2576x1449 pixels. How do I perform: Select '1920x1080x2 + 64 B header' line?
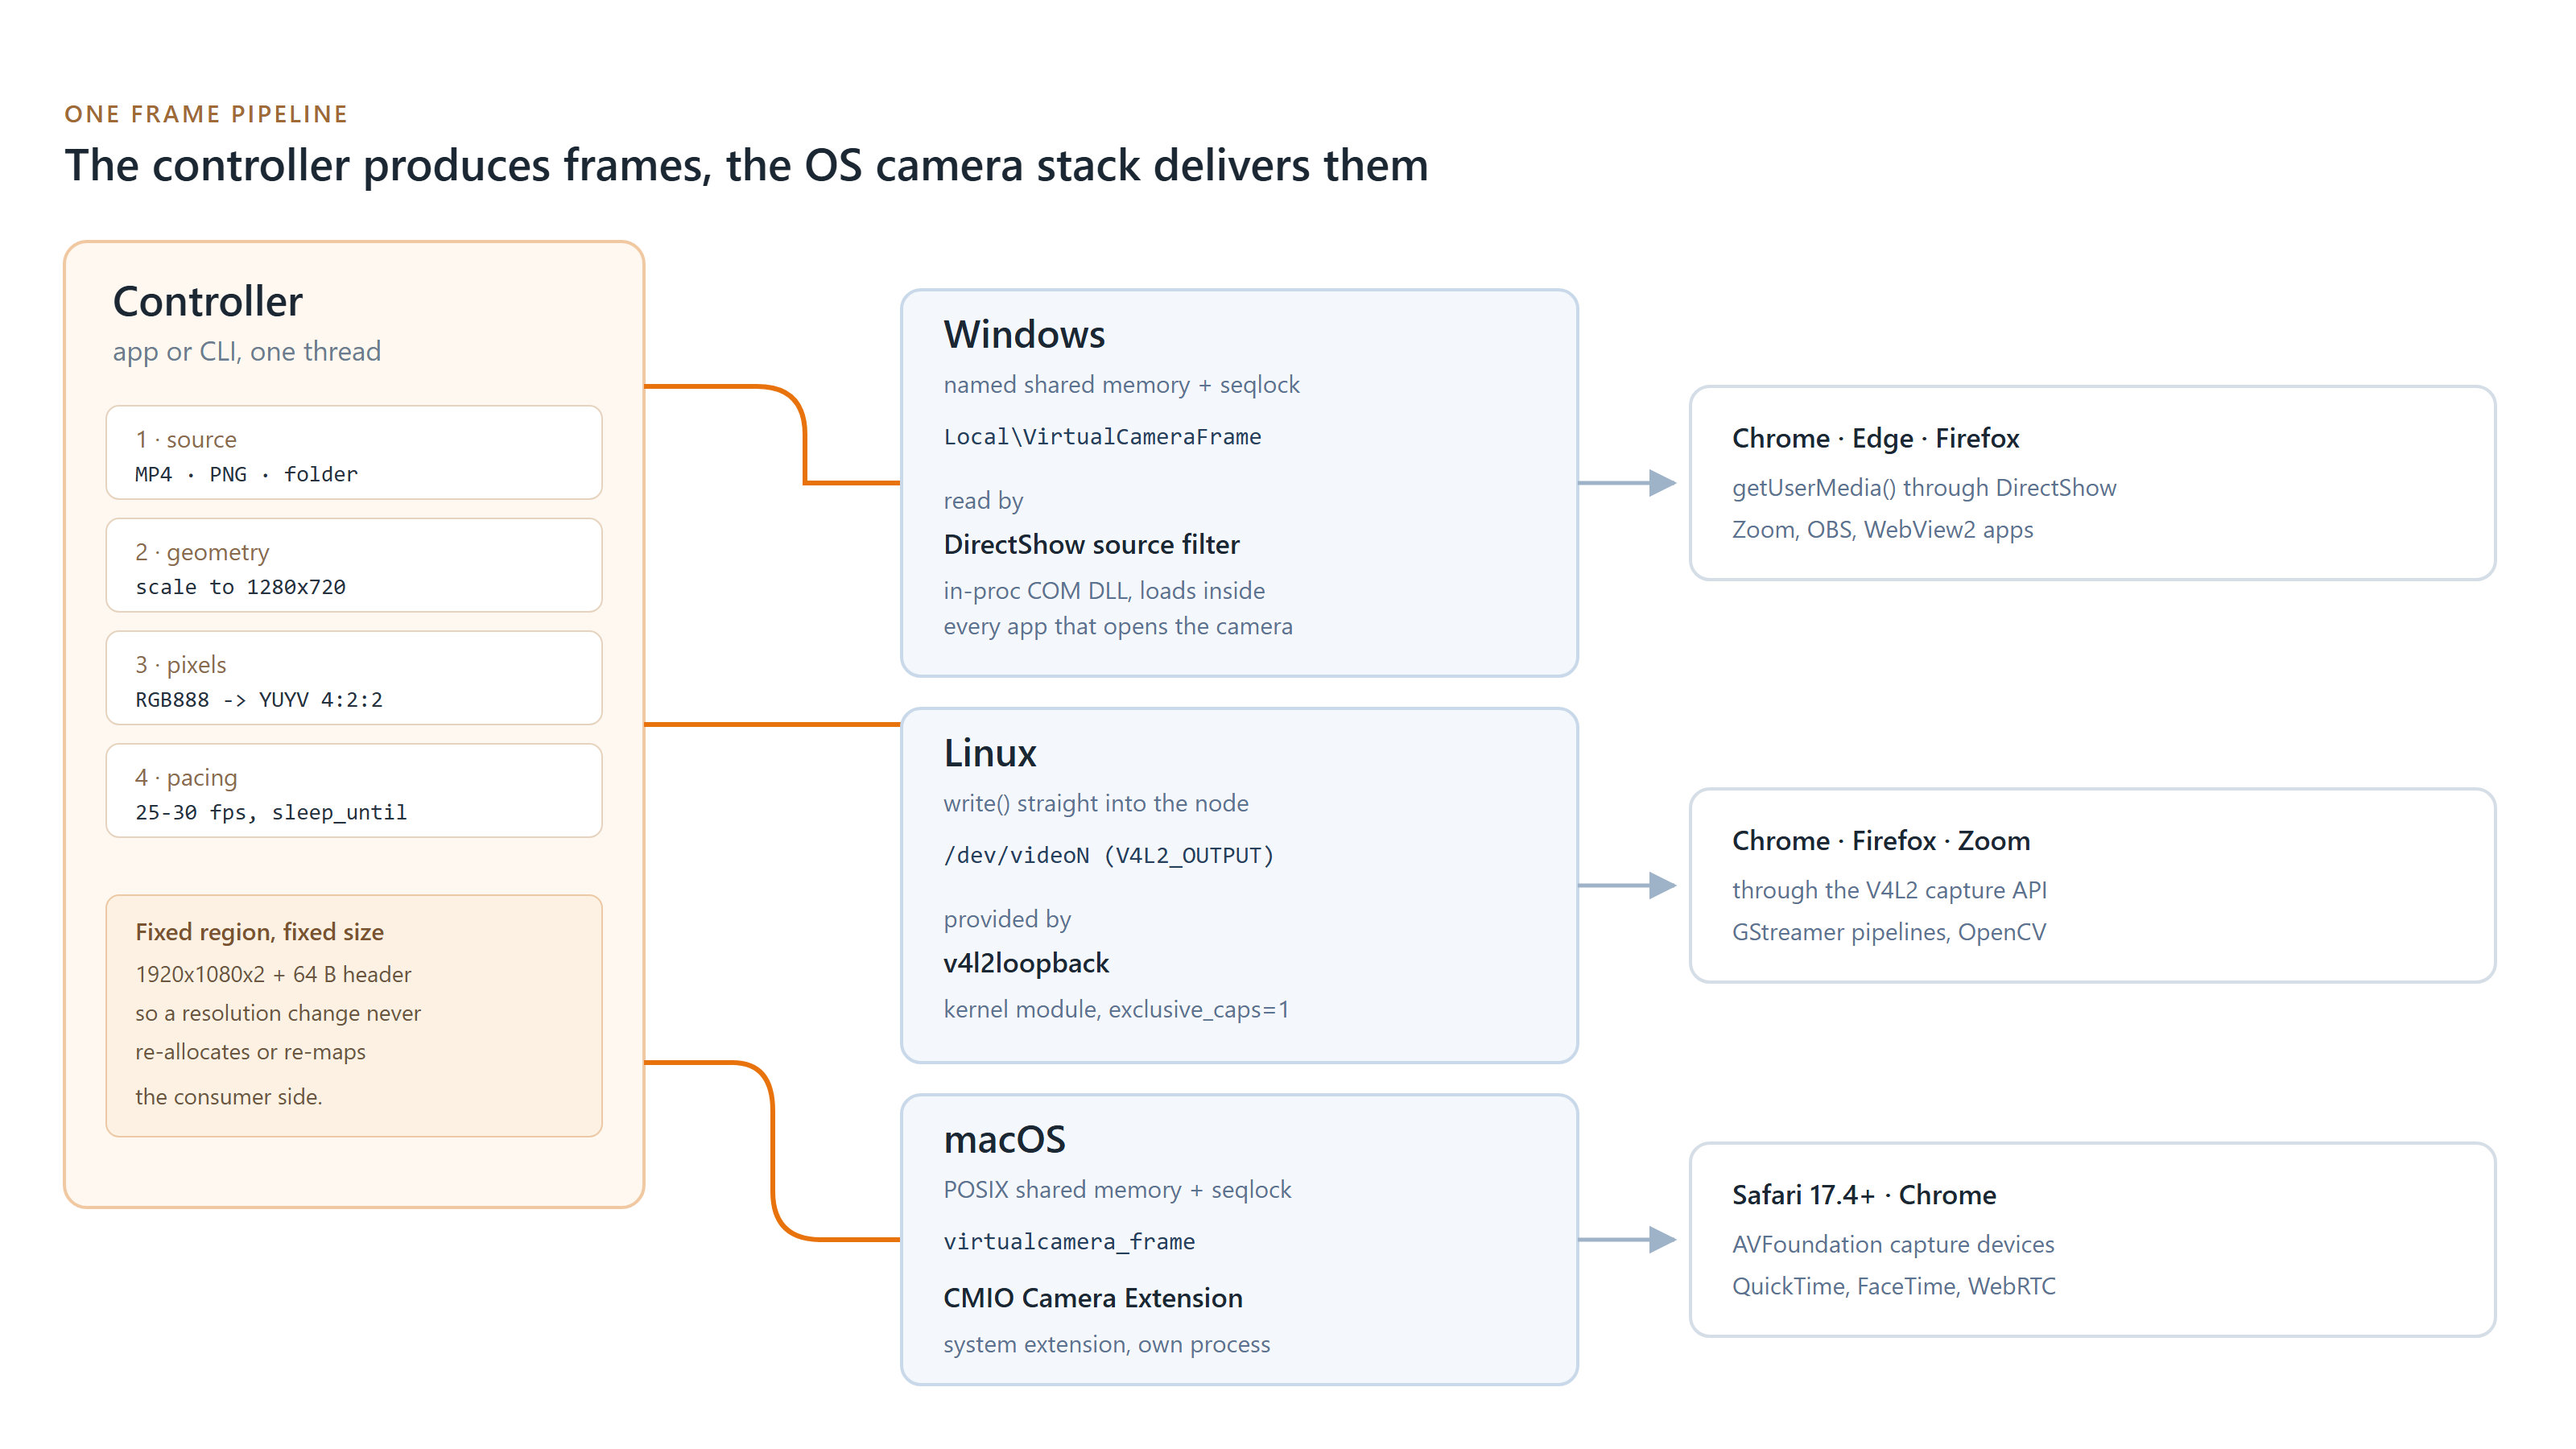[273, 975]
